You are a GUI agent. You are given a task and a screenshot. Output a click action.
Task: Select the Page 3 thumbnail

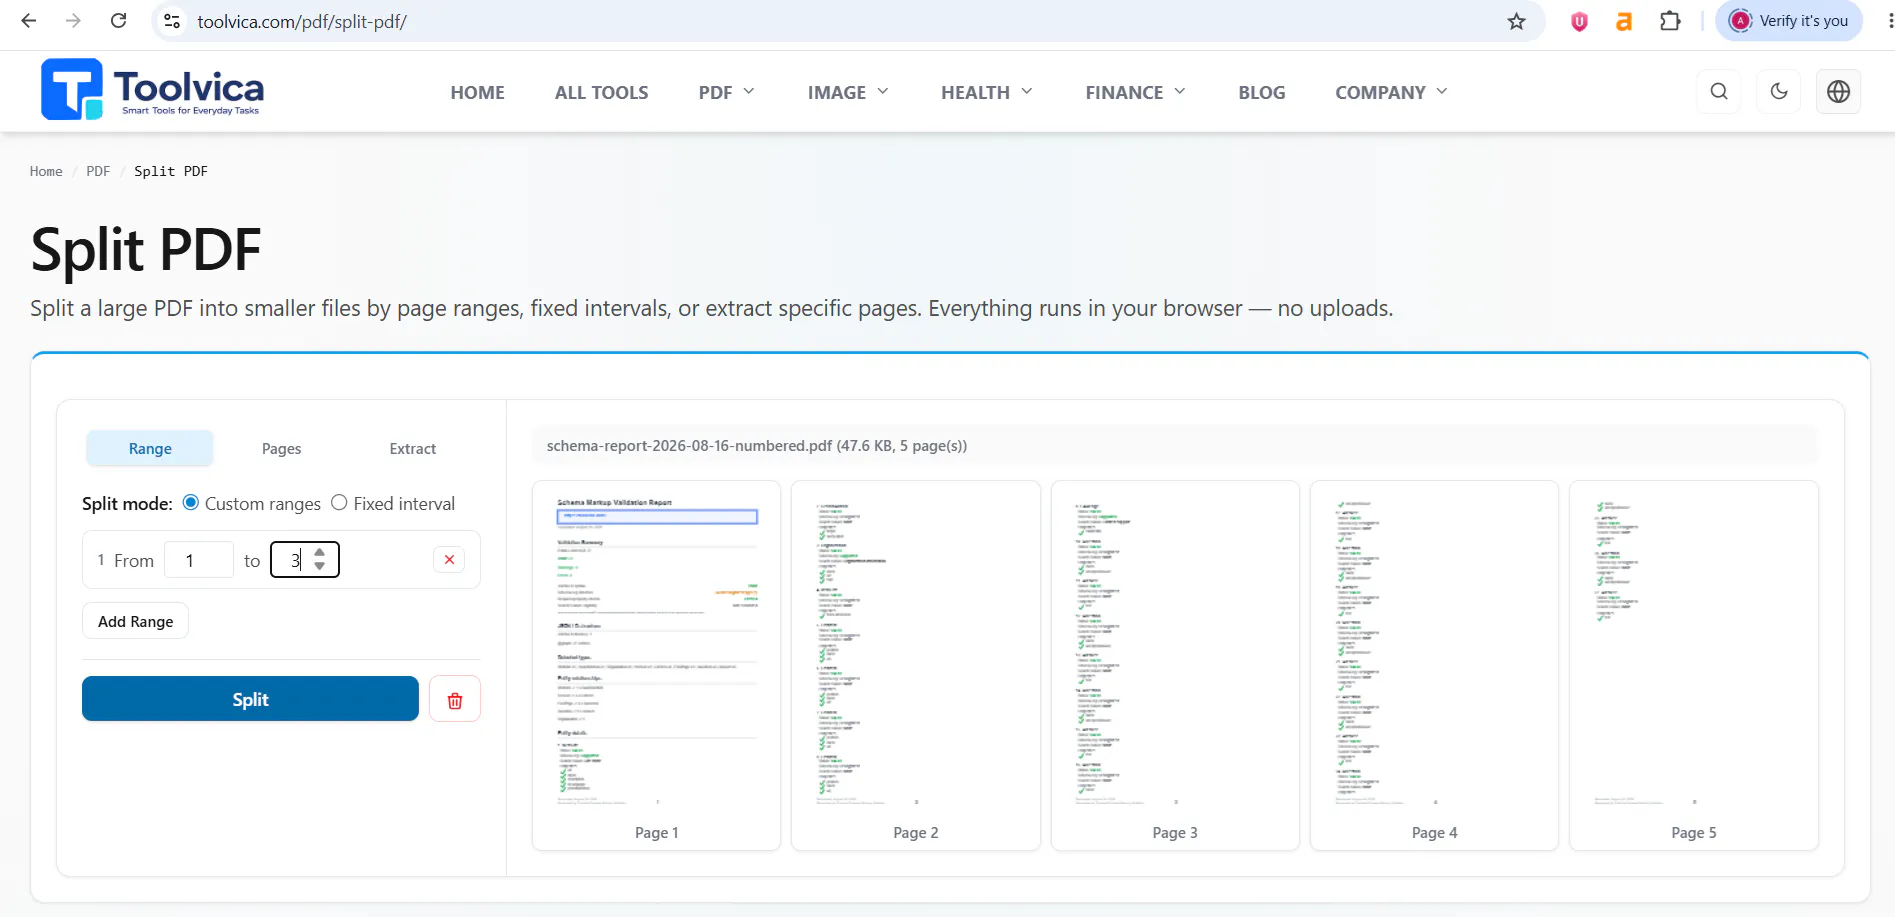[1175, 666]
